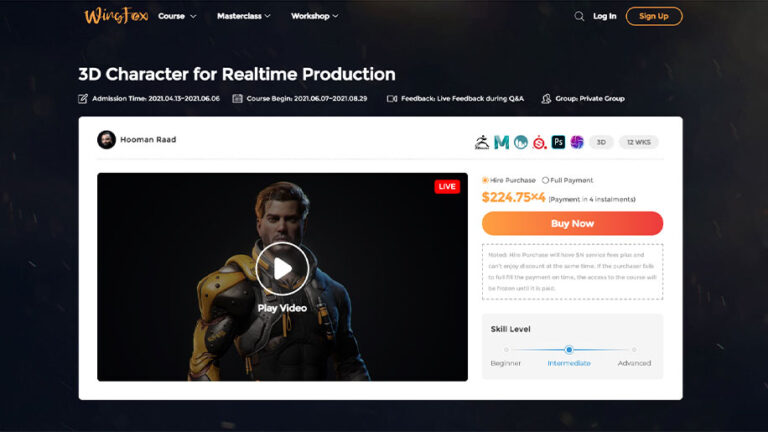
Task: Click the purple Marvelous Designer icon
Action: point(577,142)
